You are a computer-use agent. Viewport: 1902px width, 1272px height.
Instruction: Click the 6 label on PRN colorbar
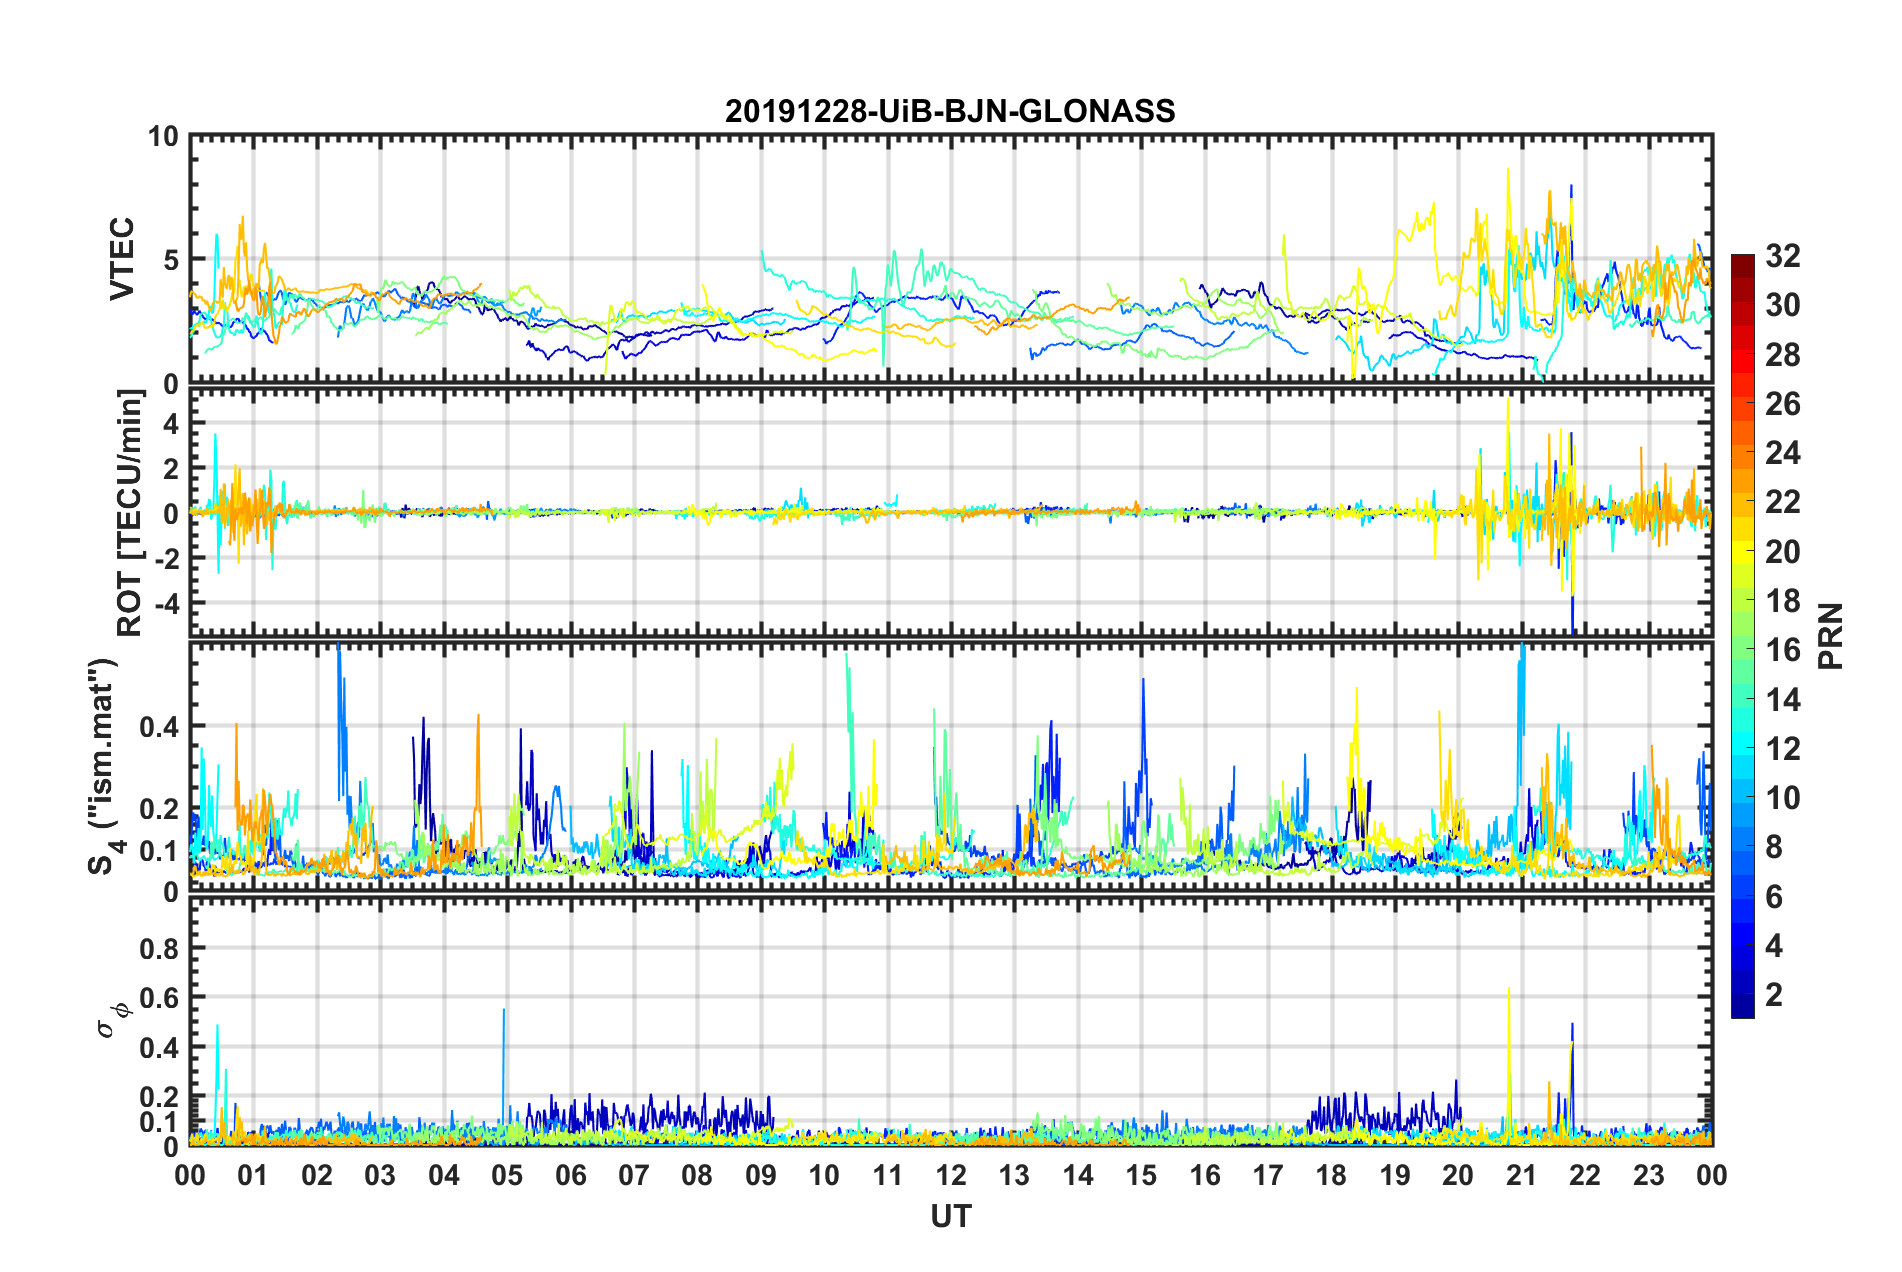click(1774, 897)
